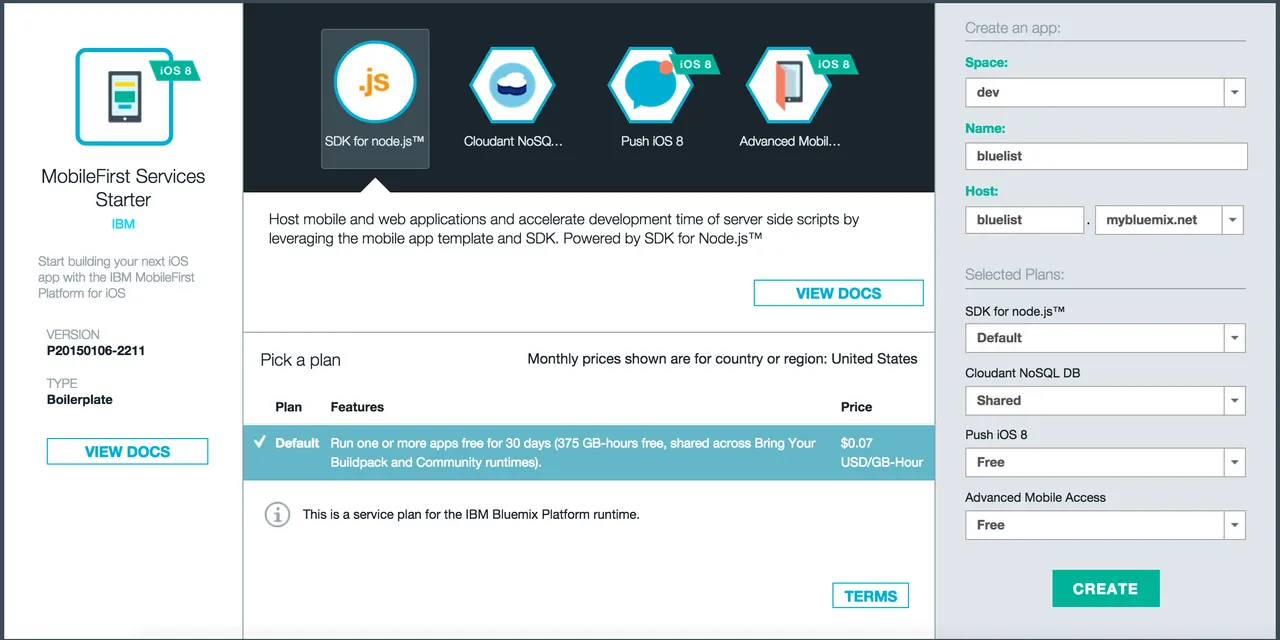This screenshot has width=1280, height=640.
Task: Click the checkmark on the Default plan row
Action: click(260, 442)
